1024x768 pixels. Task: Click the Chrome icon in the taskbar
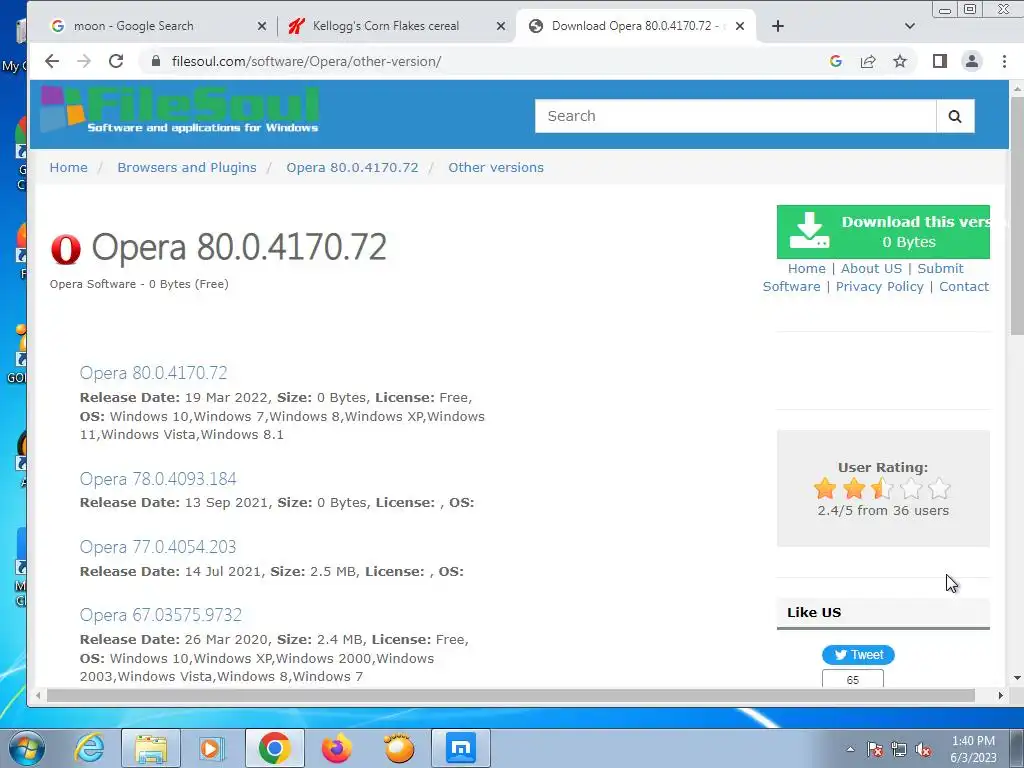coord(274,748)
